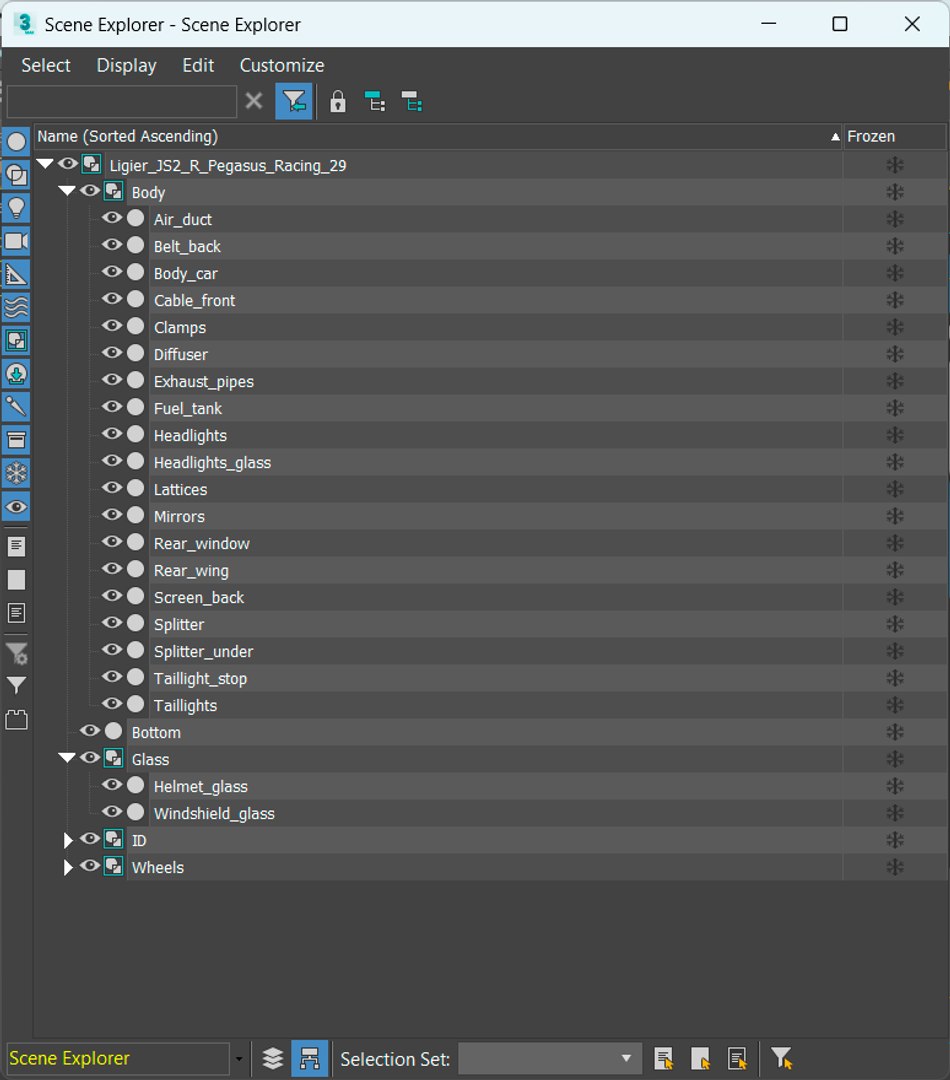Toggle Display Groups filter icon

[x=16, y=341]
